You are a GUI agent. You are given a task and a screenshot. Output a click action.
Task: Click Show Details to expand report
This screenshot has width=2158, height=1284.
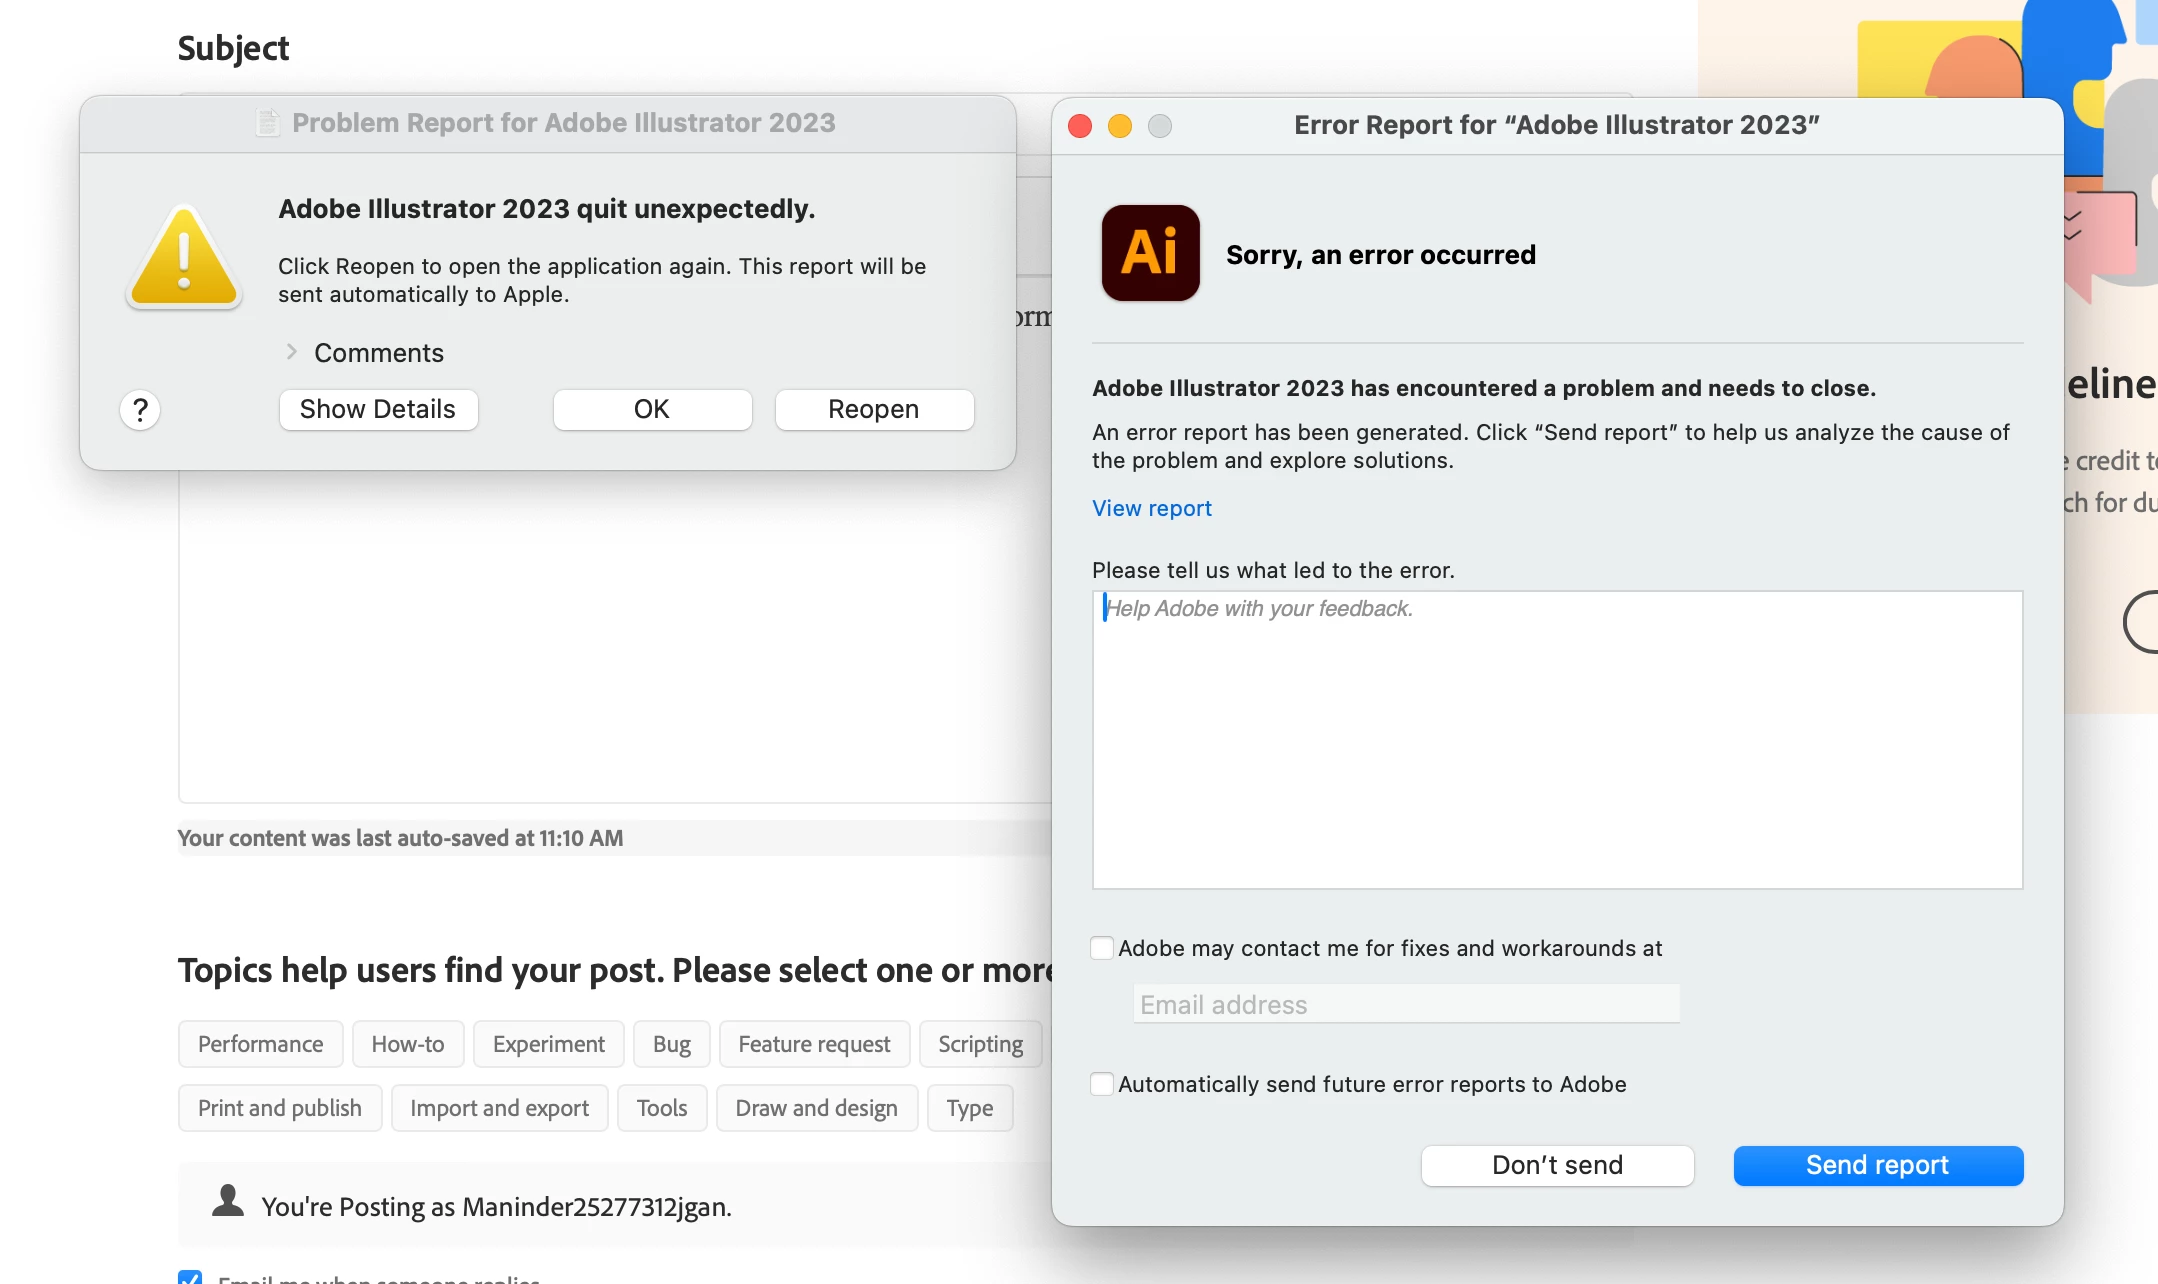pos(378,410)
